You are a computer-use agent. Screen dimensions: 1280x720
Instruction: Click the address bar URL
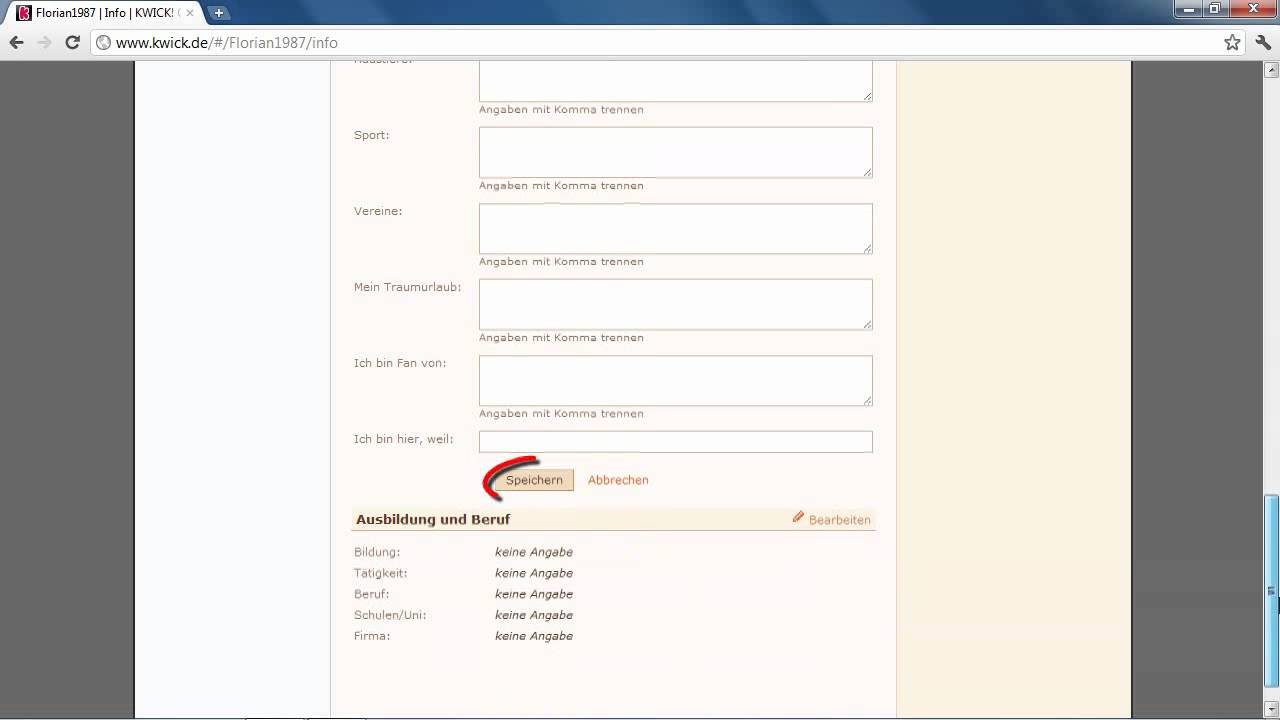[x=227, y=43]
